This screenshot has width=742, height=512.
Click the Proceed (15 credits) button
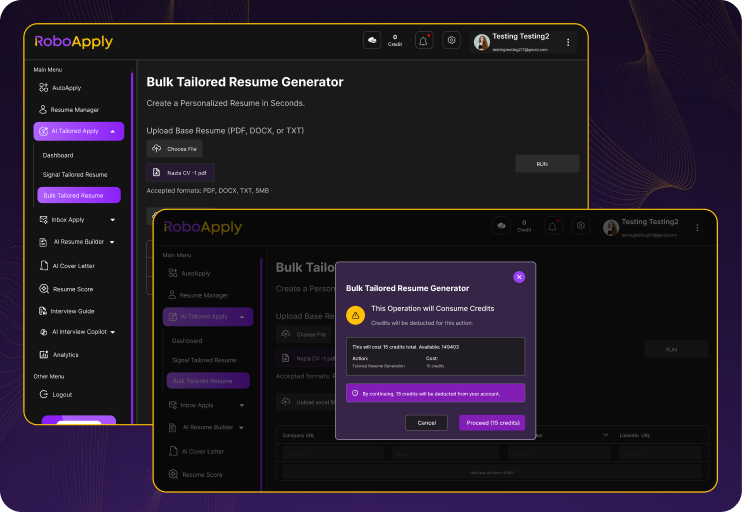(492, 423)
